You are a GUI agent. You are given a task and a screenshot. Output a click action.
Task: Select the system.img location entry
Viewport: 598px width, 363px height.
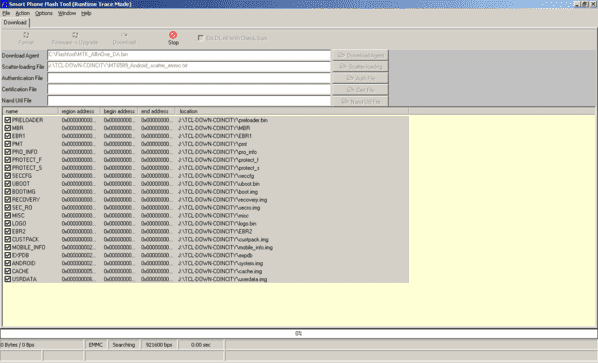[x=220, y=263]
